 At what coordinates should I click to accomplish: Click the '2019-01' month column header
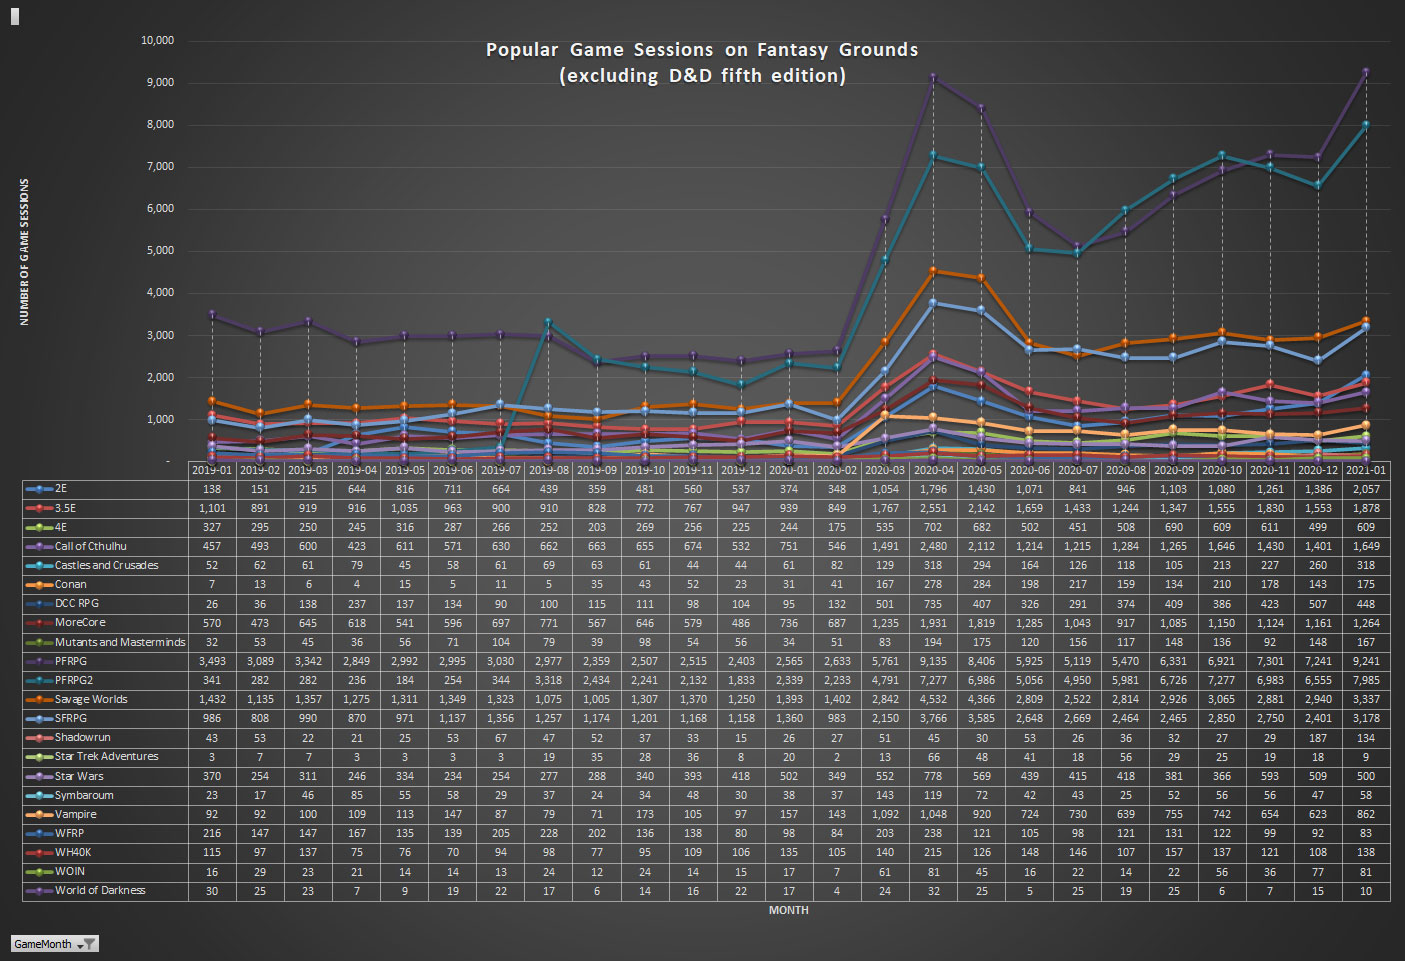coord(212,470)
